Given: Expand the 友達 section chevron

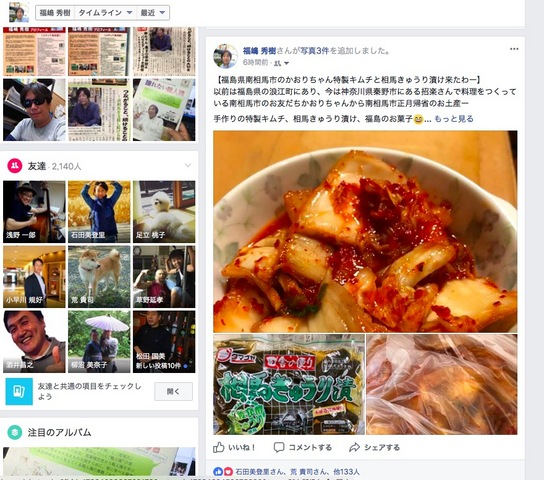Looking at the screenshot, I should click(x=188, y=165).
